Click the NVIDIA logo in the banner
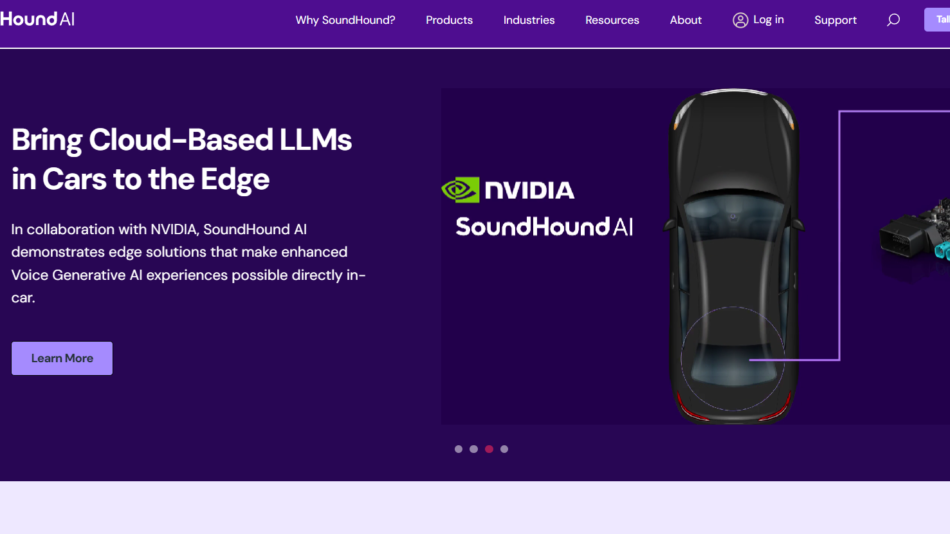Image resolution: width=950 pixels, height=534 pixels. (508, 190)
